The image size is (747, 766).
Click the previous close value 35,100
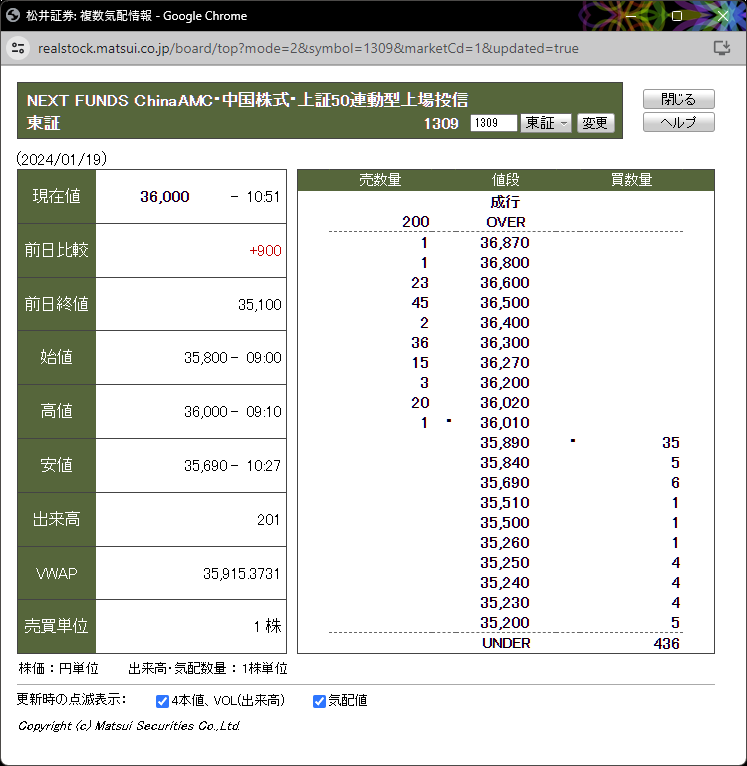click(x=260, y=305)
